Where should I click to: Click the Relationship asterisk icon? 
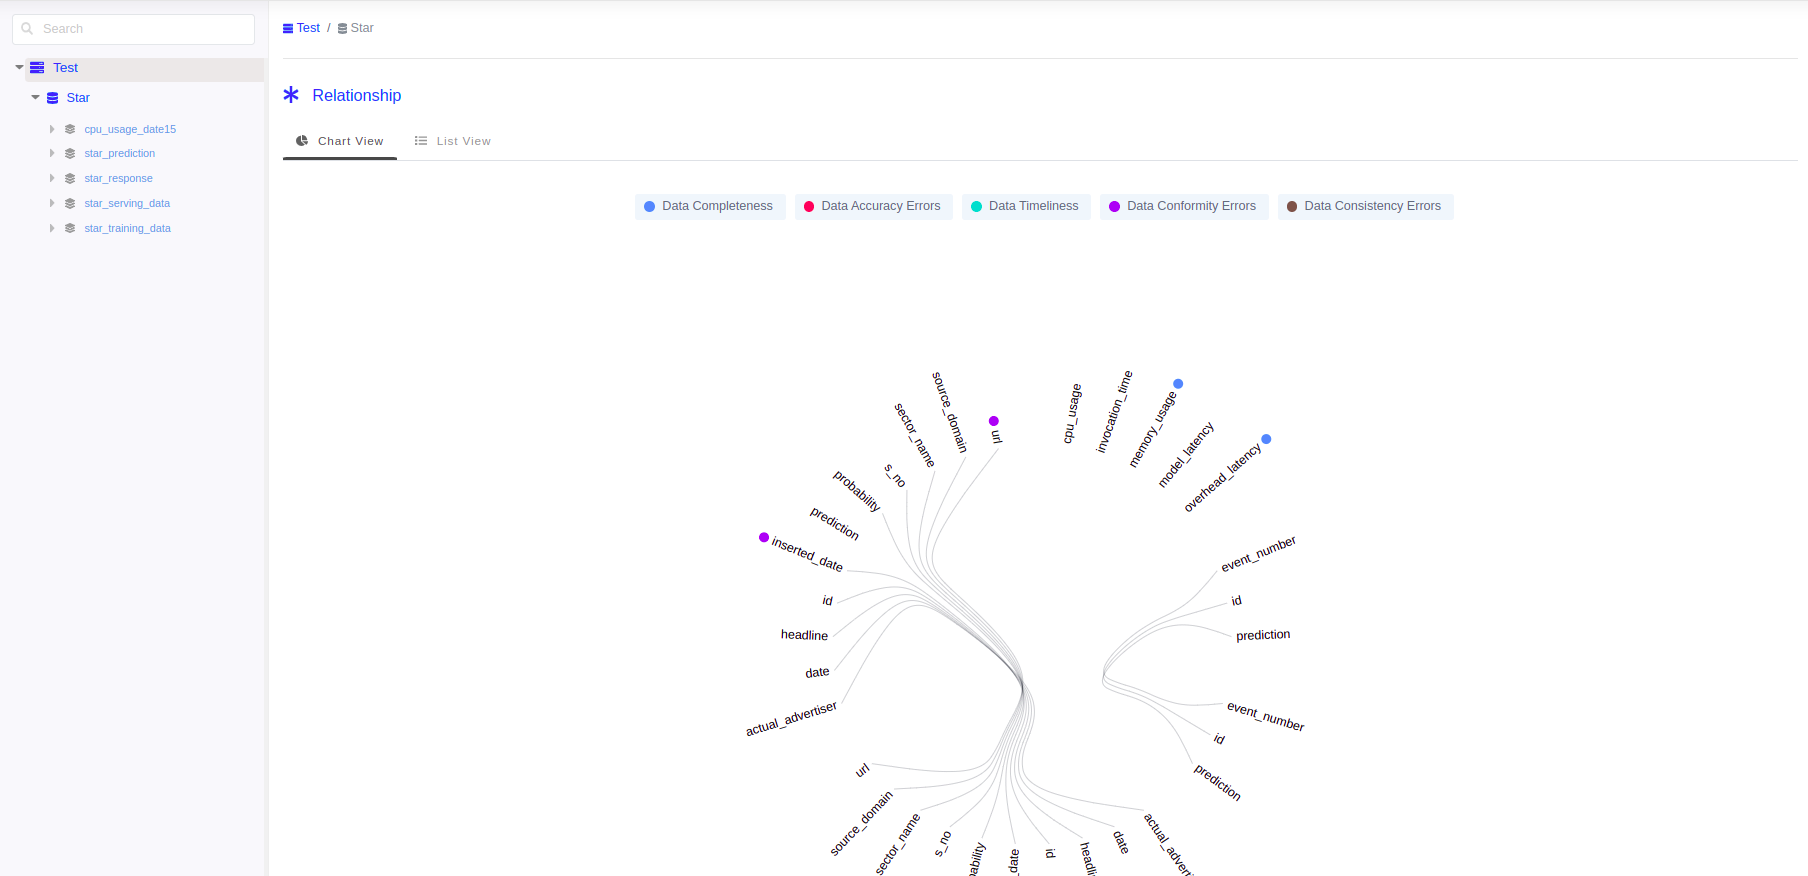click(291, 95)
